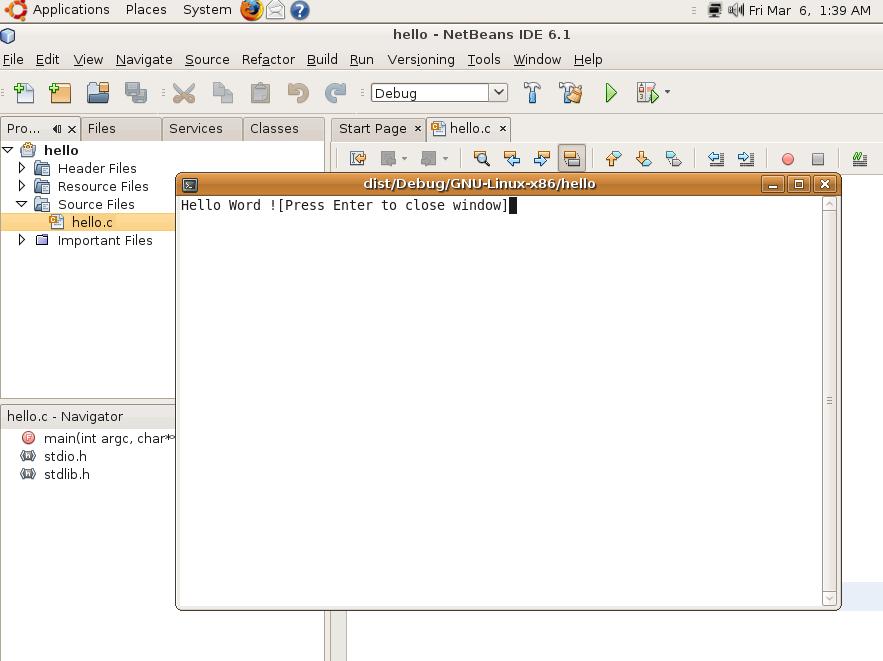Open the Build menu
The image size is (883, 661).
coord(322,60)
